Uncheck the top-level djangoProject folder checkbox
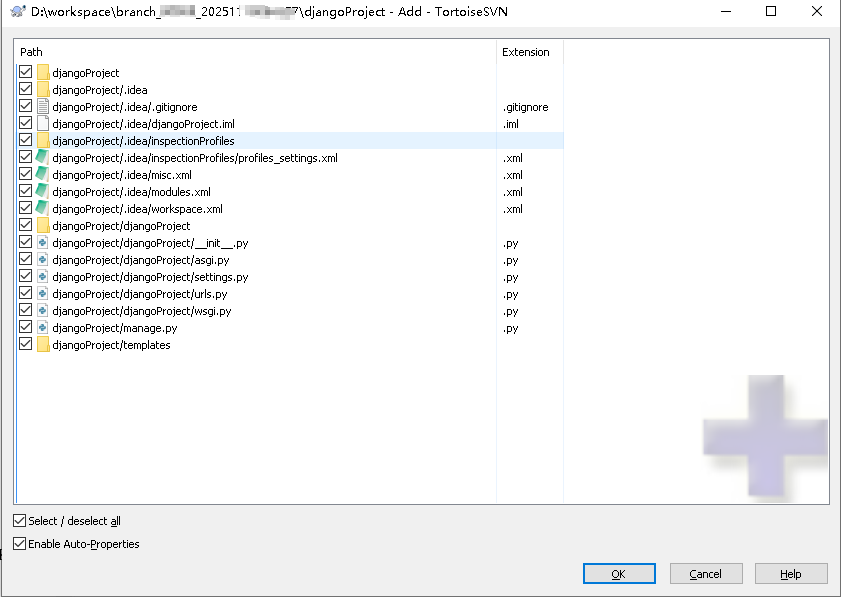The height and width of the screenshot is (597, 841). tap(26, 72)
